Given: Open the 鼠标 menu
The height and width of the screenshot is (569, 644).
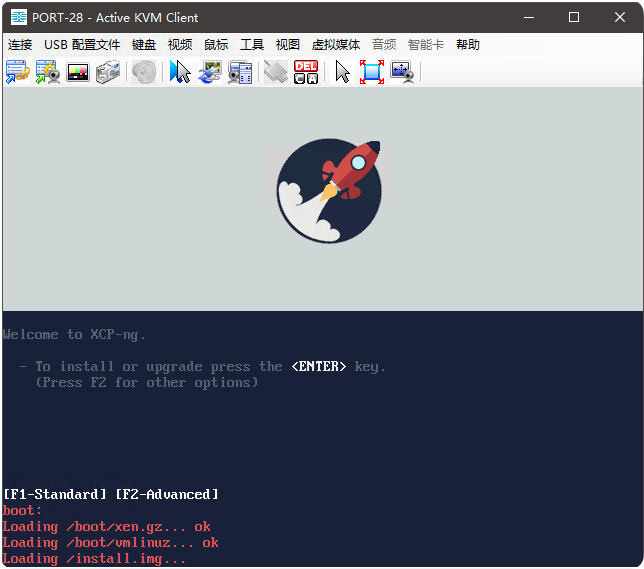Looking at the screenshot, I should point(216,44).
